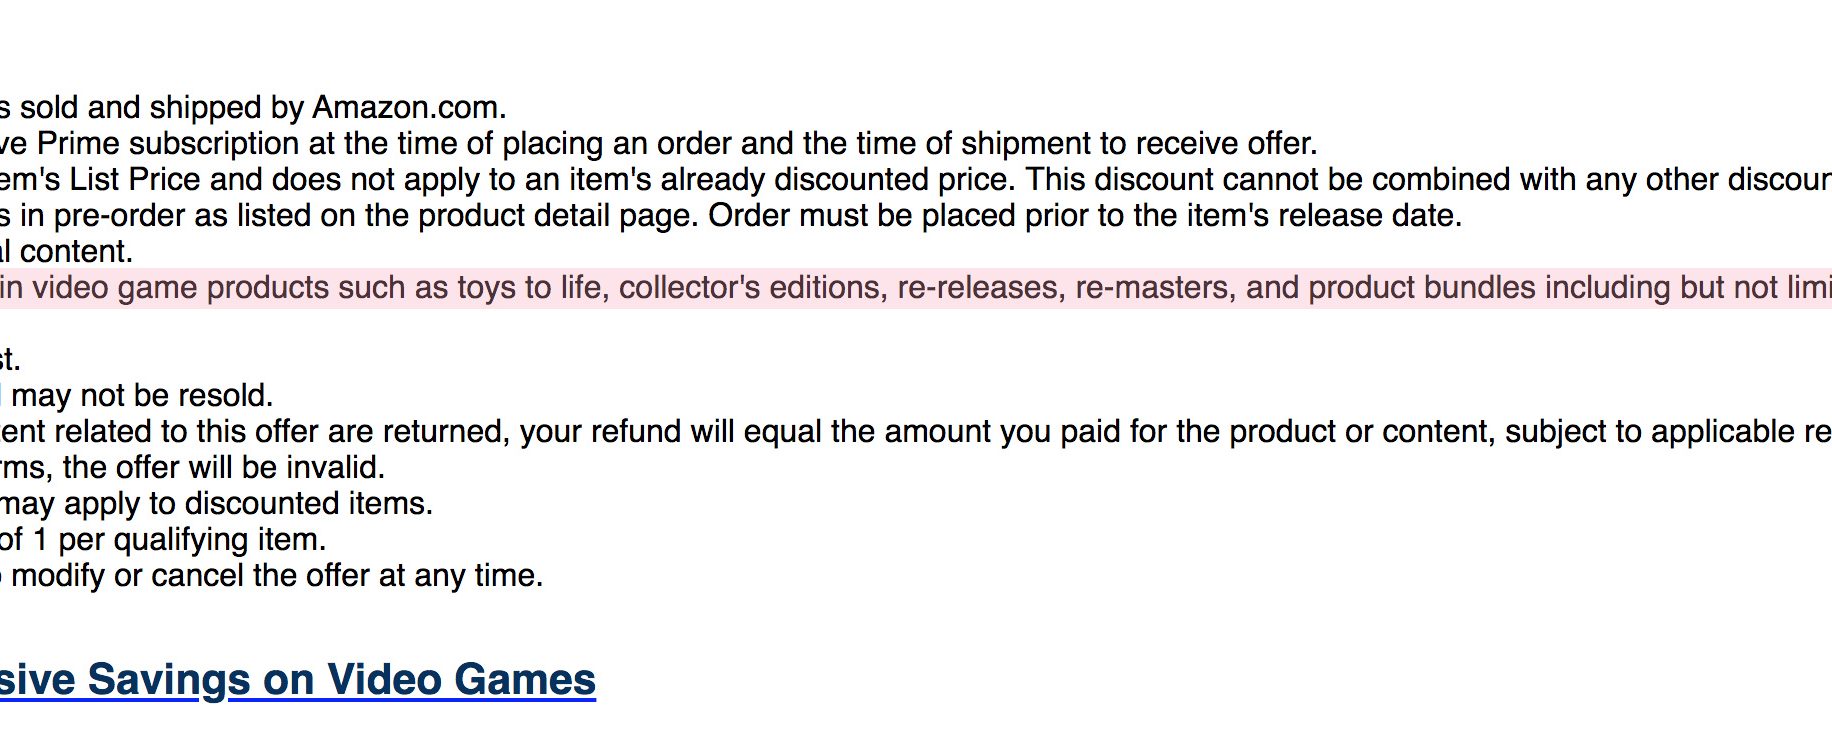Click the Prime subscription terms line

[x=659, y=144]
